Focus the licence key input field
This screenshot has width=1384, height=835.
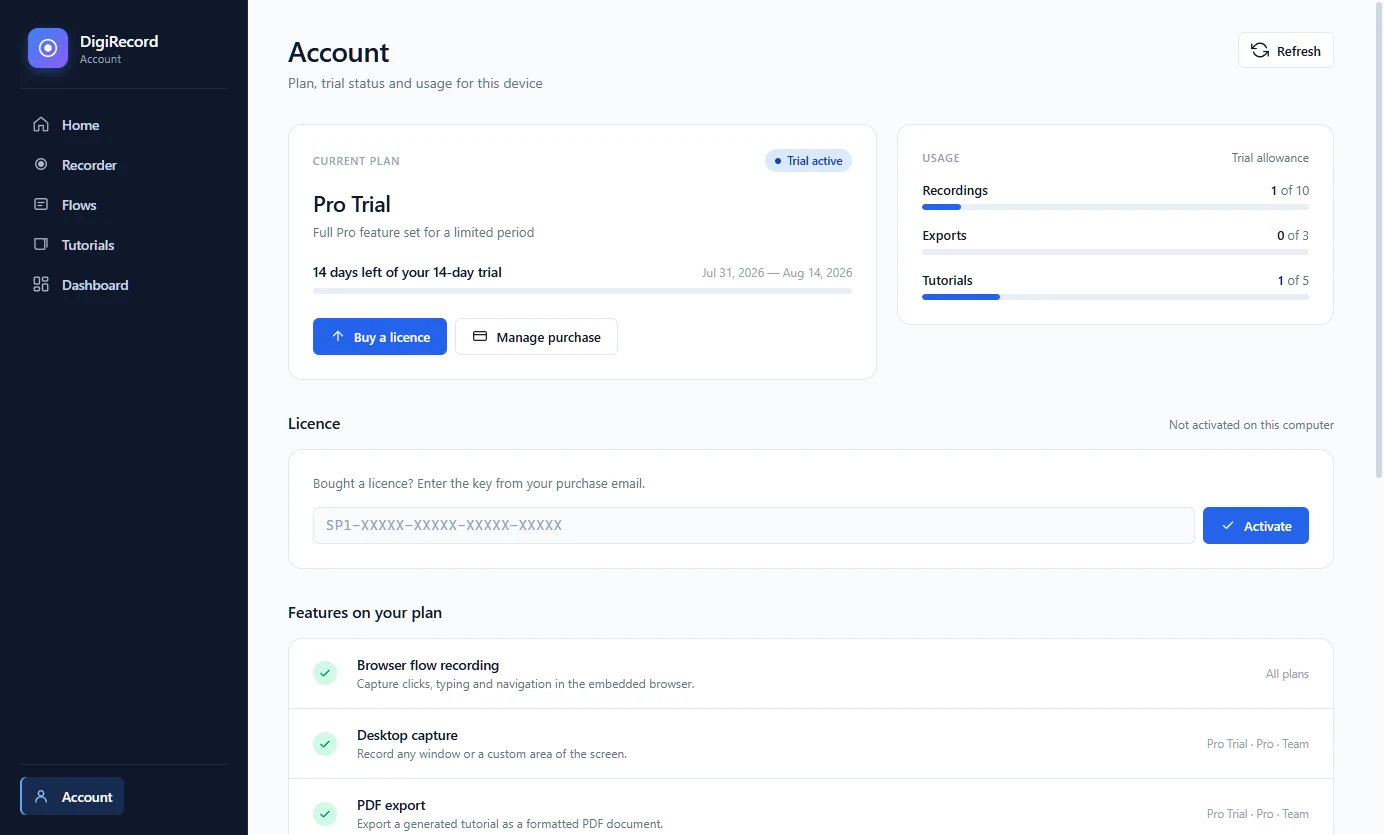(x=754, y=526)
